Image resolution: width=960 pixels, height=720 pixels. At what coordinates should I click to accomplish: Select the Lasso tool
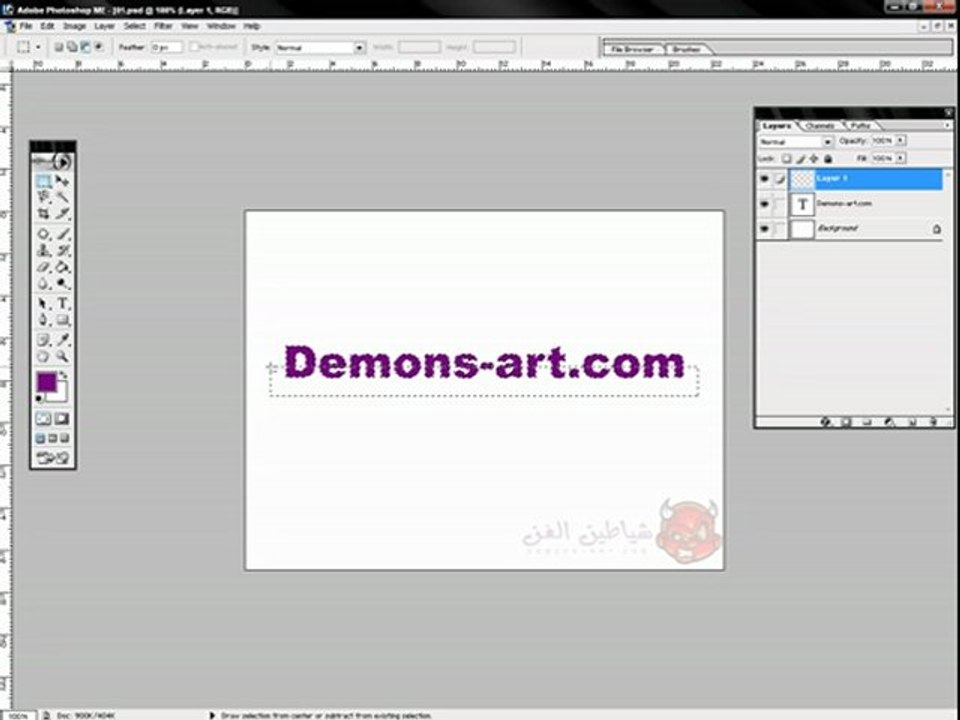[x=43, y=197]
